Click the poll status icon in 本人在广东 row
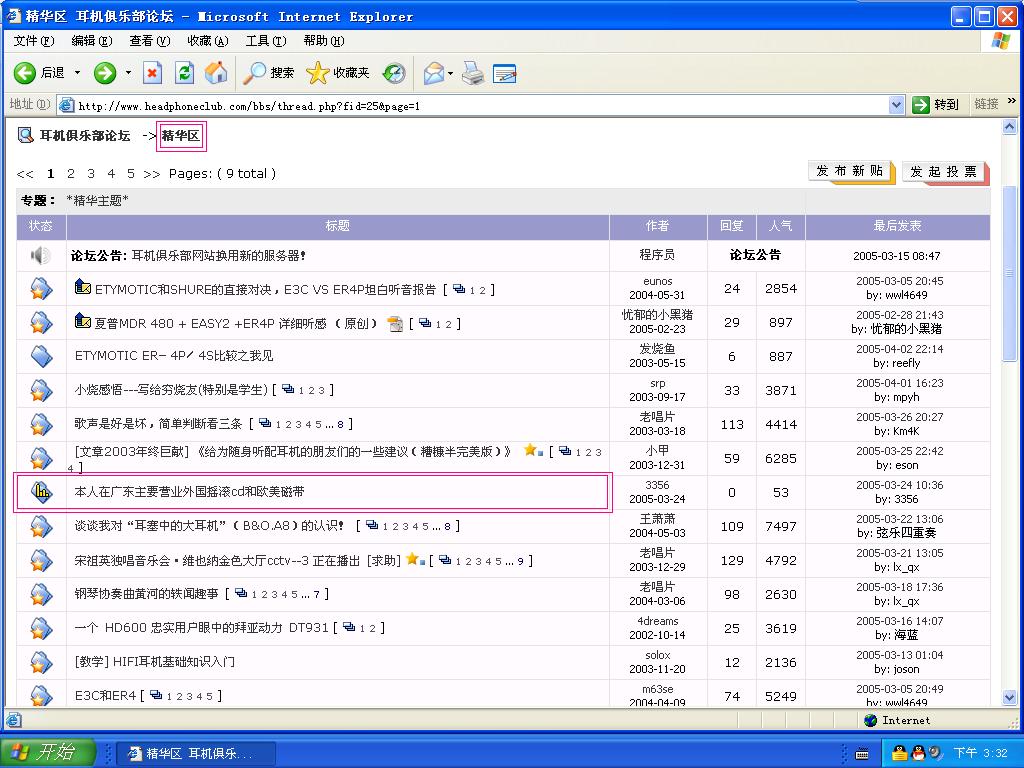Viewport: 1024px width, 768px height. [x=40, y=492]
